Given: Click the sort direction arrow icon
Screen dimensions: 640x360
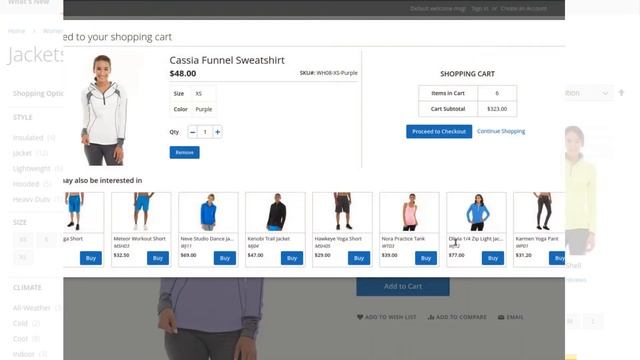Looking at the screenshot, I should (x=621, y=93).
